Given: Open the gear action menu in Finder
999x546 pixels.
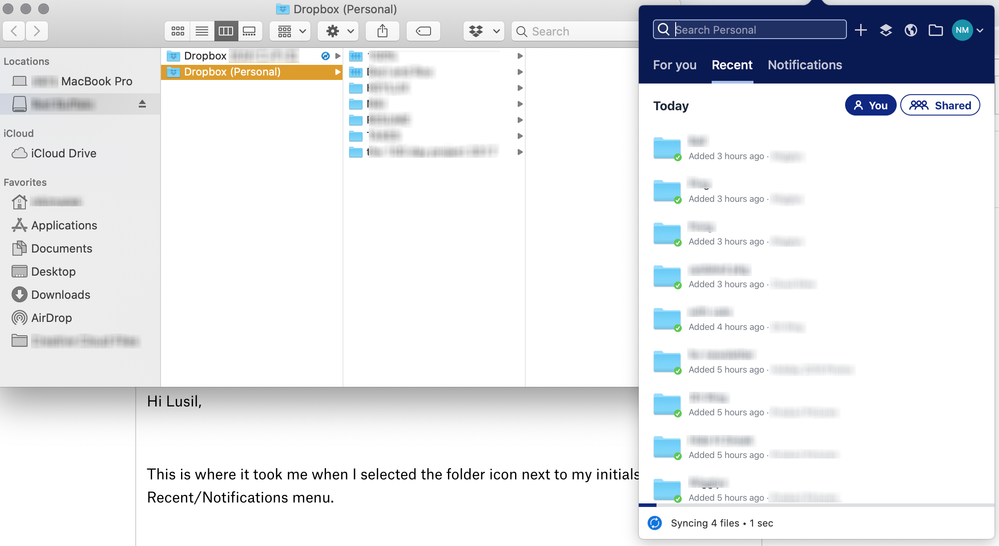Looking at the screenshot, I should [339, 31].
